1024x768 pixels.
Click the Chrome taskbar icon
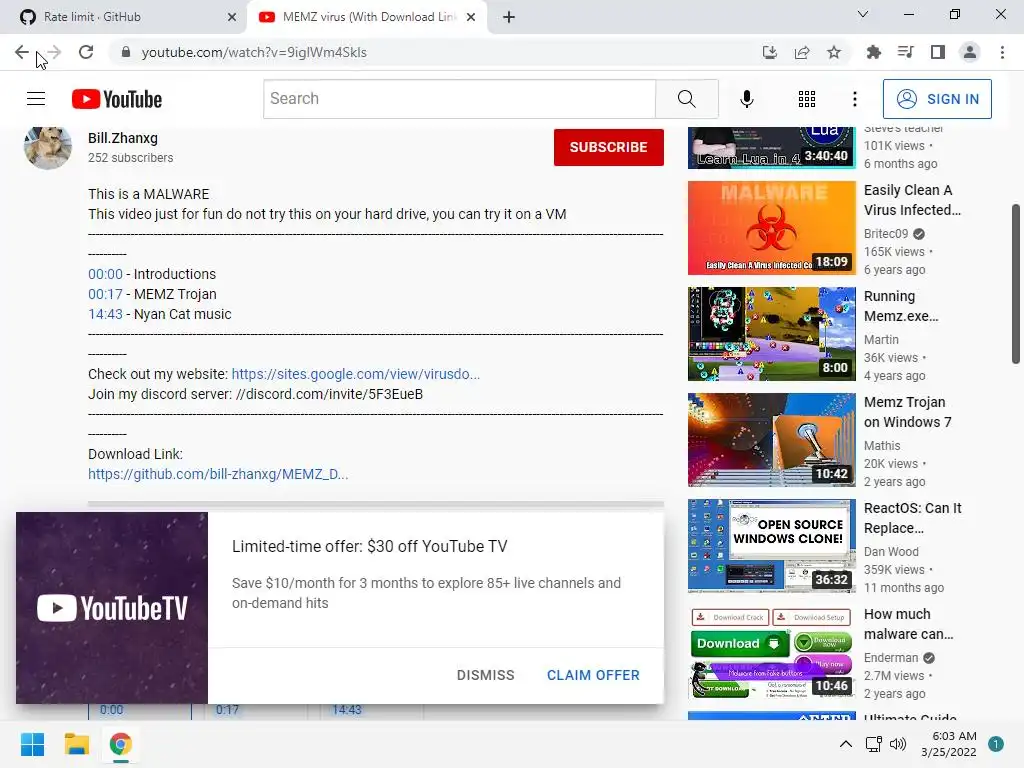tap(121, 744)
